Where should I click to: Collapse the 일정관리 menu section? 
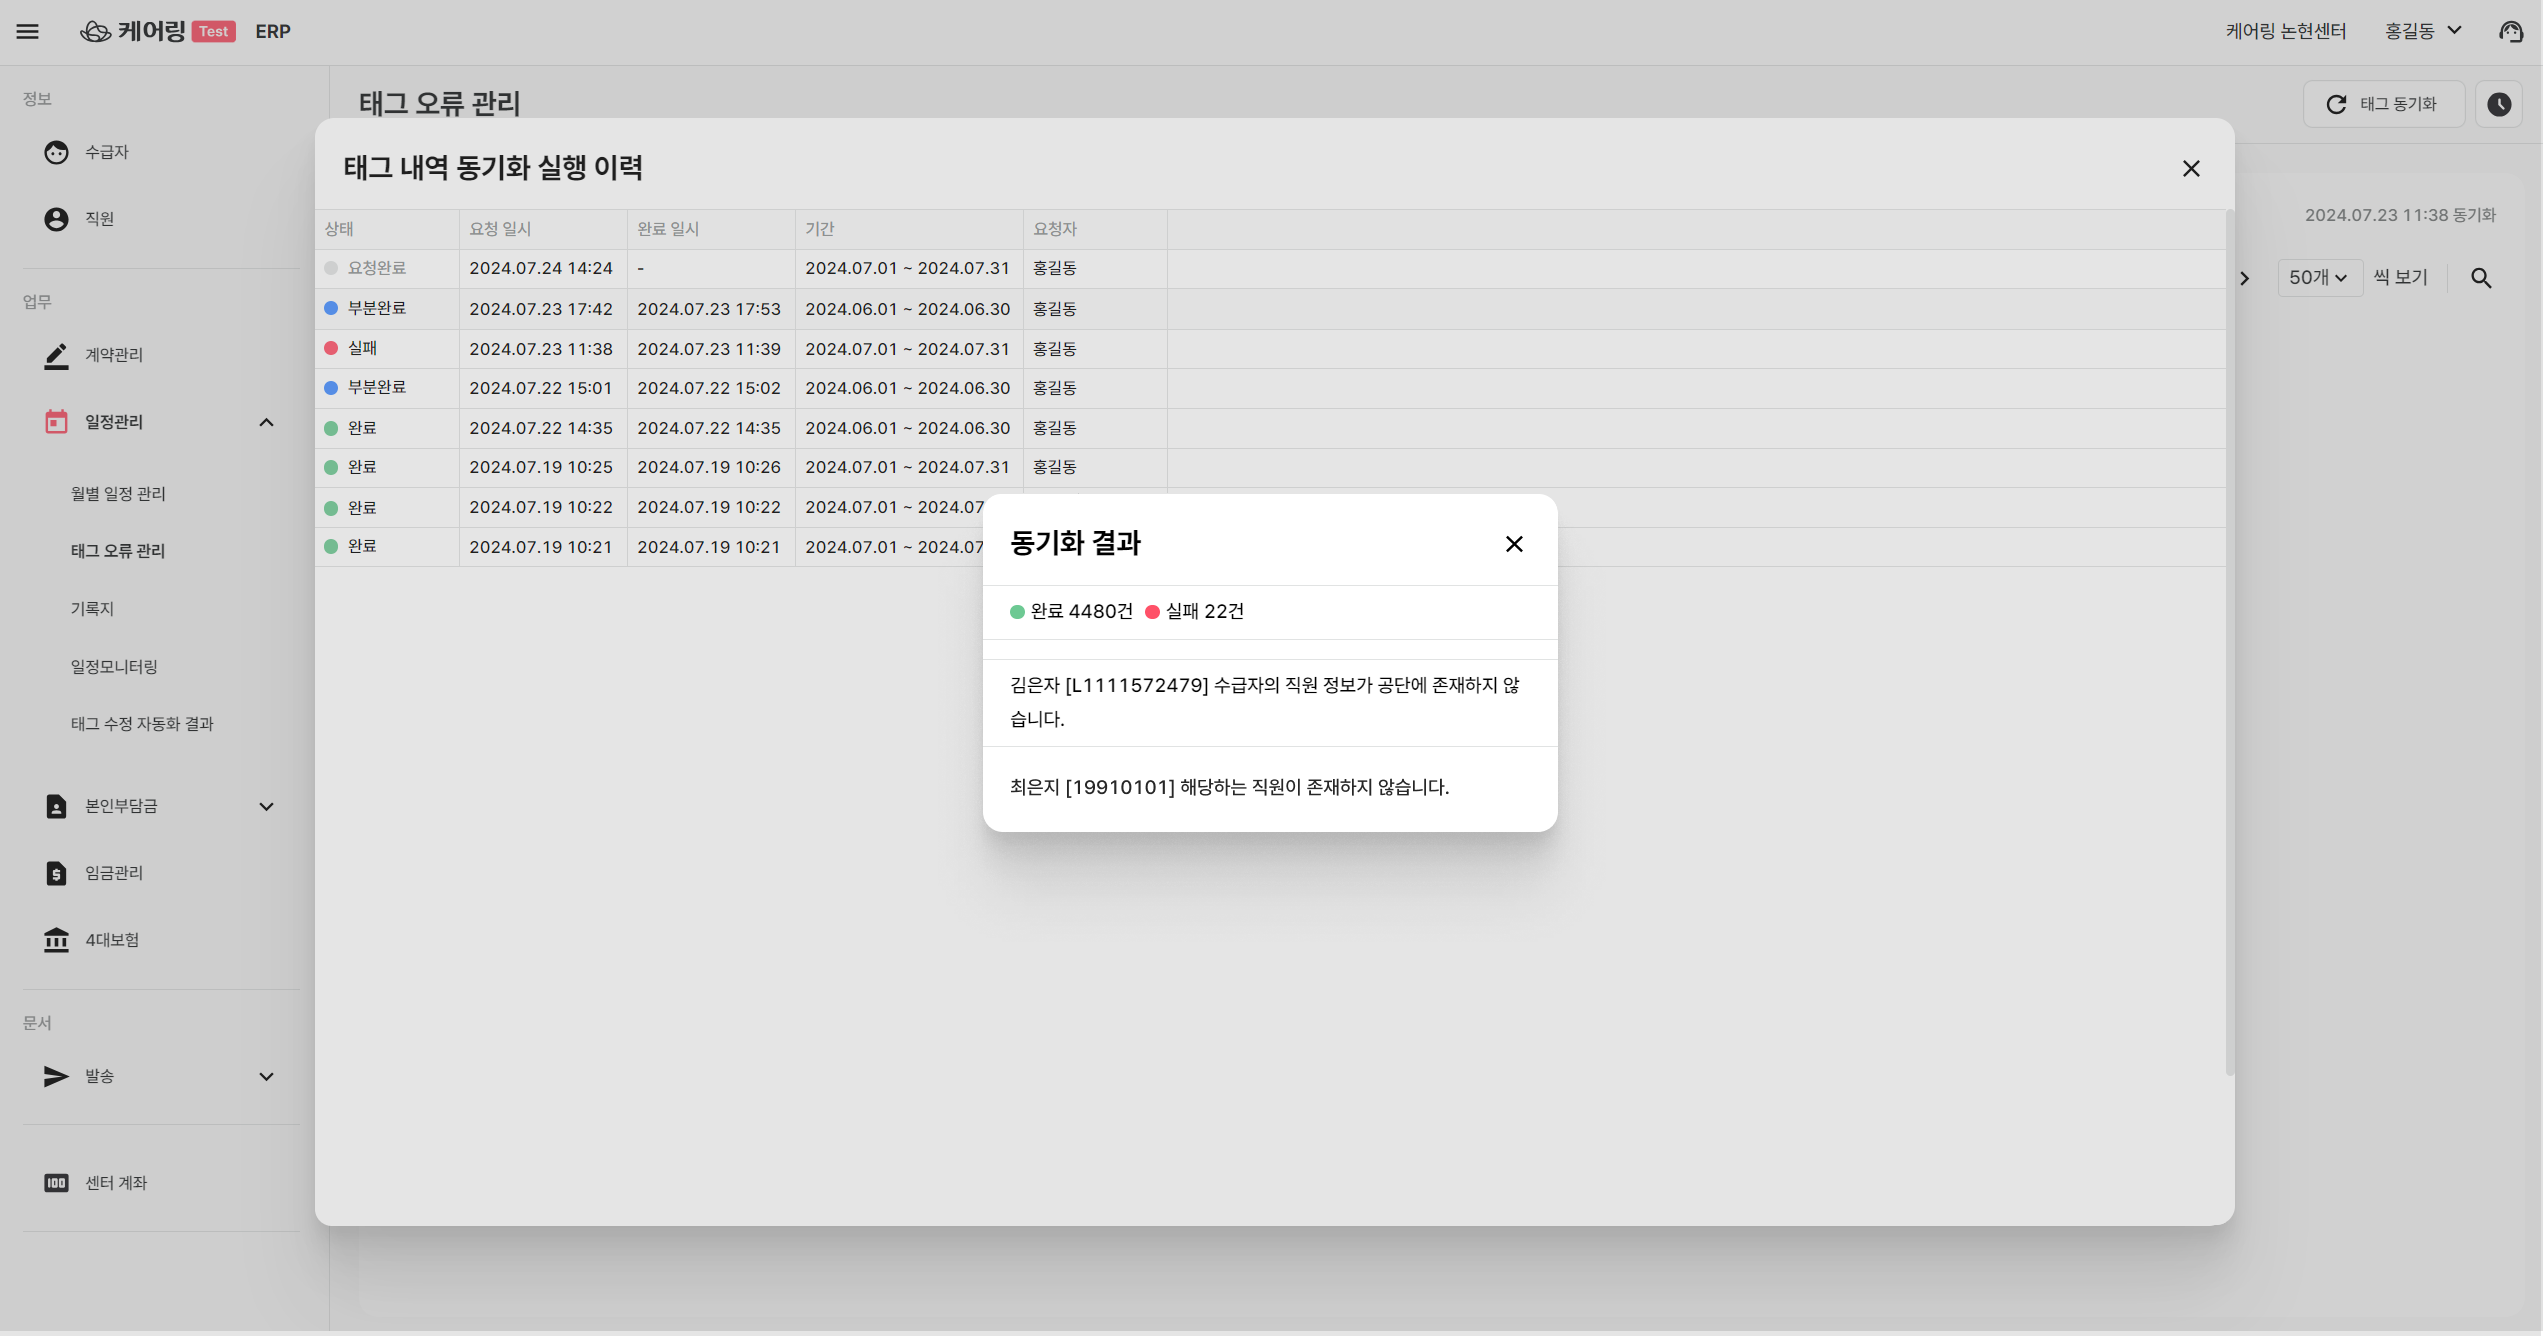[x=266, y=422]
